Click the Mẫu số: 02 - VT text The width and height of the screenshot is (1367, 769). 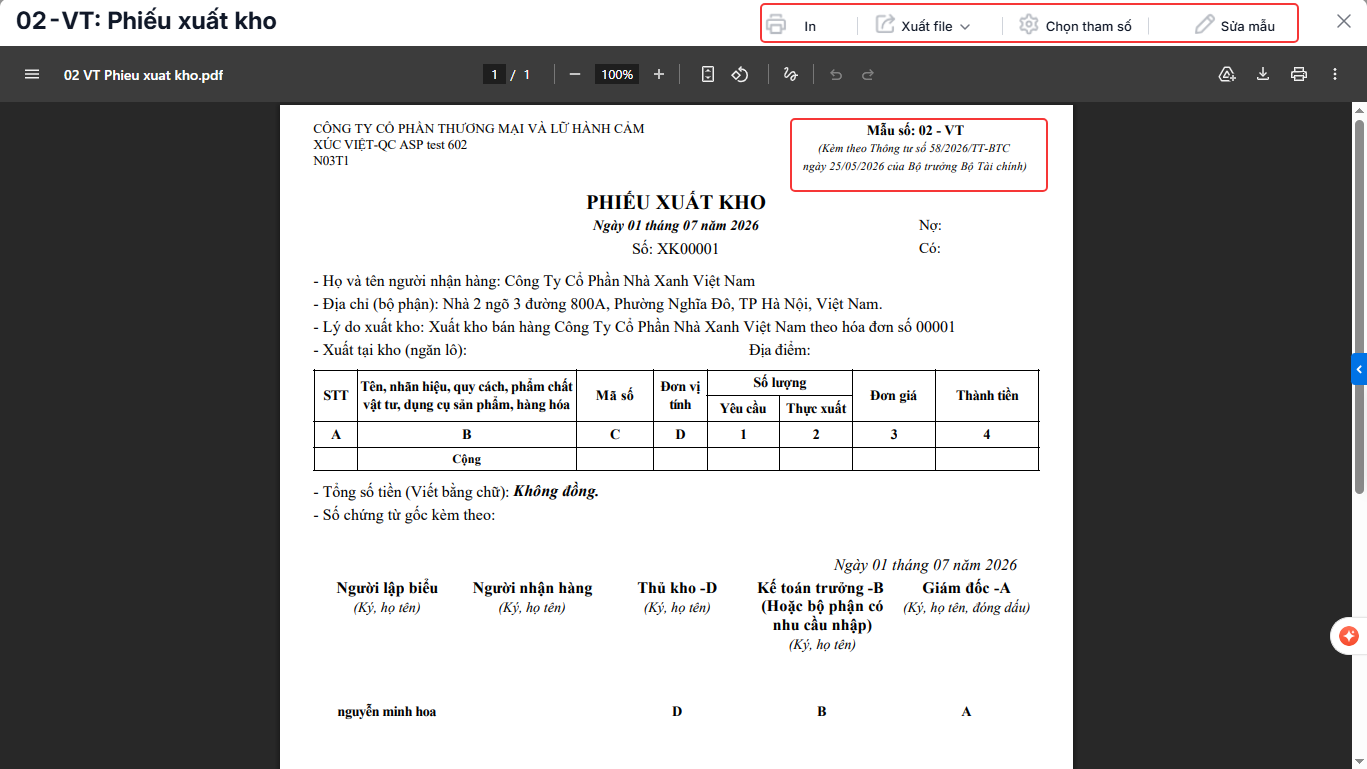point(916,130)
